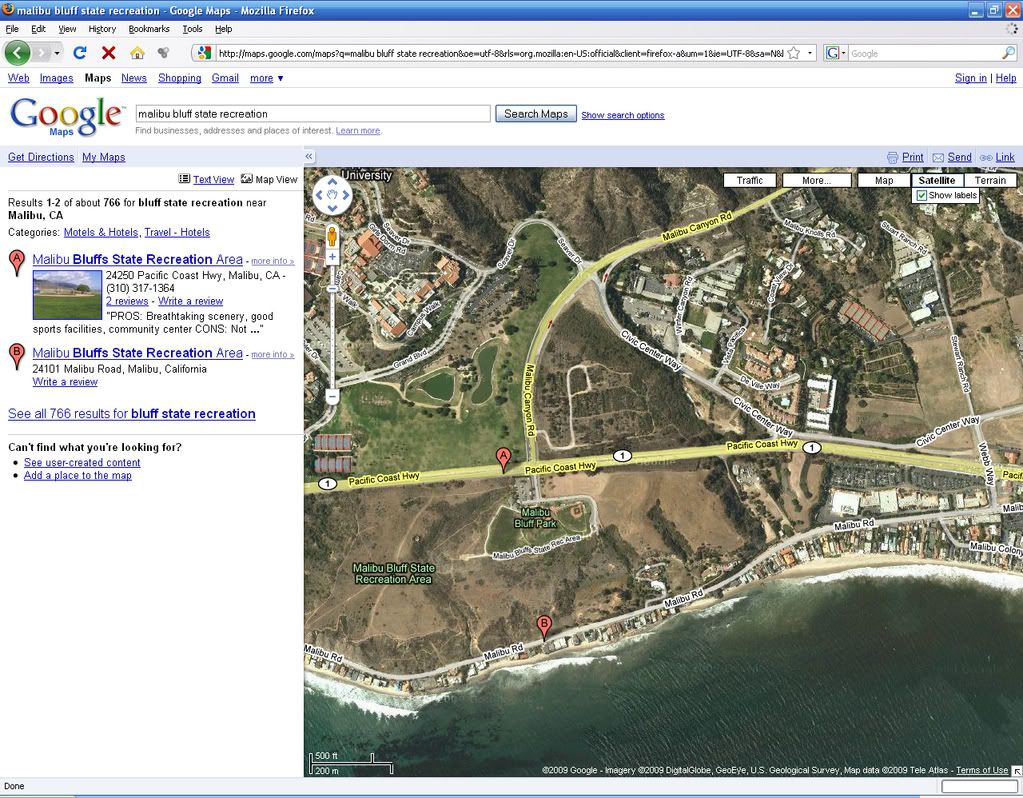Click the chain Link icon
The width and height of the screenshot is (1023, 798).
click(x=986, y=157)
